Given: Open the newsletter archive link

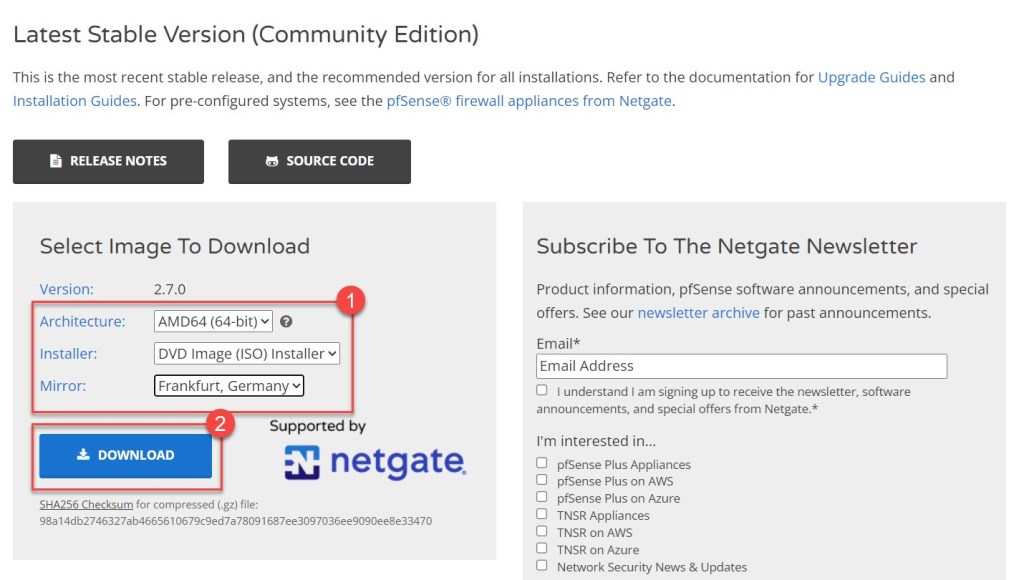Looking at the screenshot, I should pos(698,313).
